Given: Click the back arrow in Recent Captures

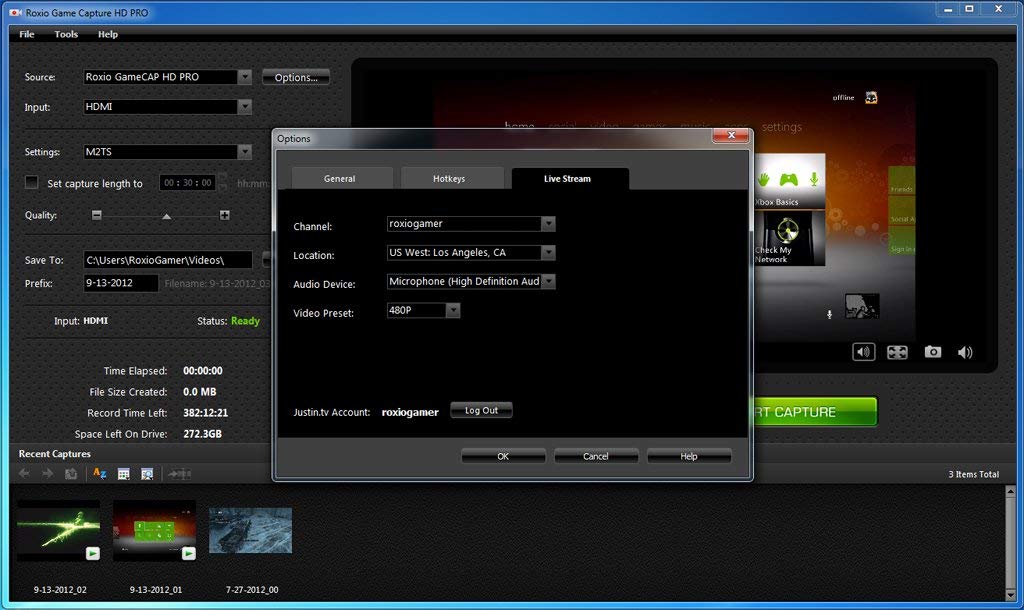Looking at the screenshot, I should 25,473.
